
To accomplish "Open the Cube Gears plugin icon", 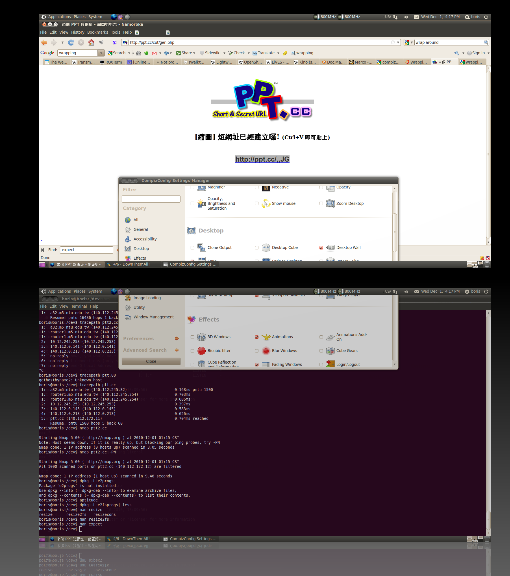I will tap(330, 351).
